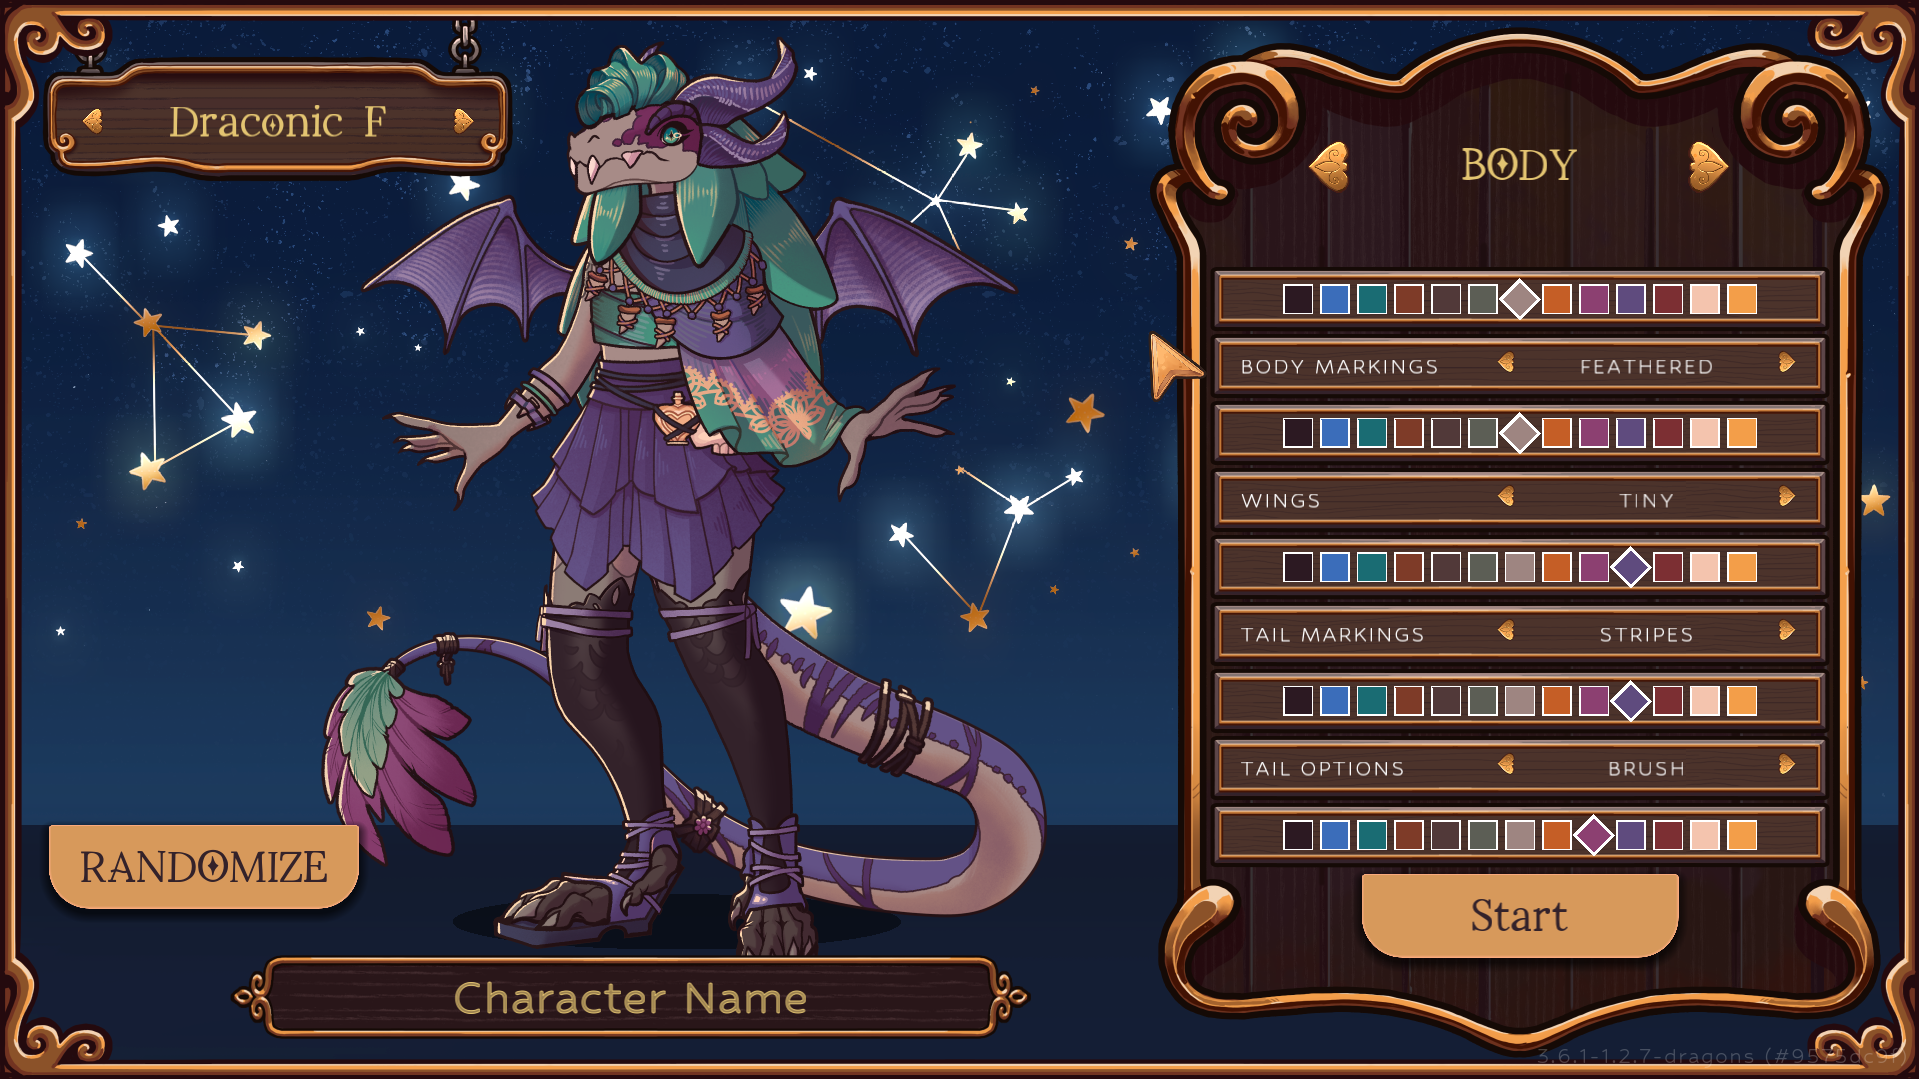The height and width of the screenshot is (1079, 1919).
Task: Select orange swatch in wings color row
Action: pos(1557,567)
